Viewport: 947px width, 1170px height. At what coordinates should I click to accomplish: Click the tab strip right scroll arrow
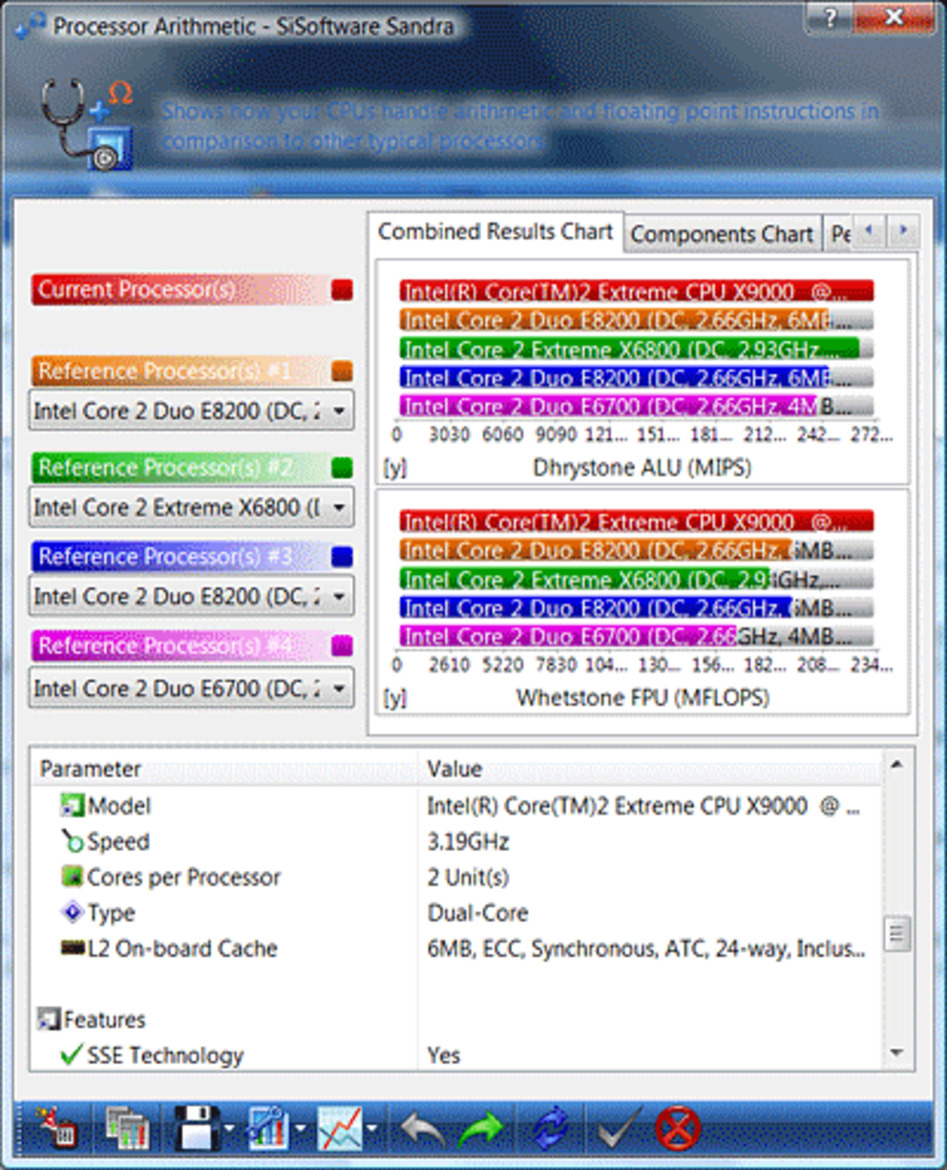pos(903,230)
